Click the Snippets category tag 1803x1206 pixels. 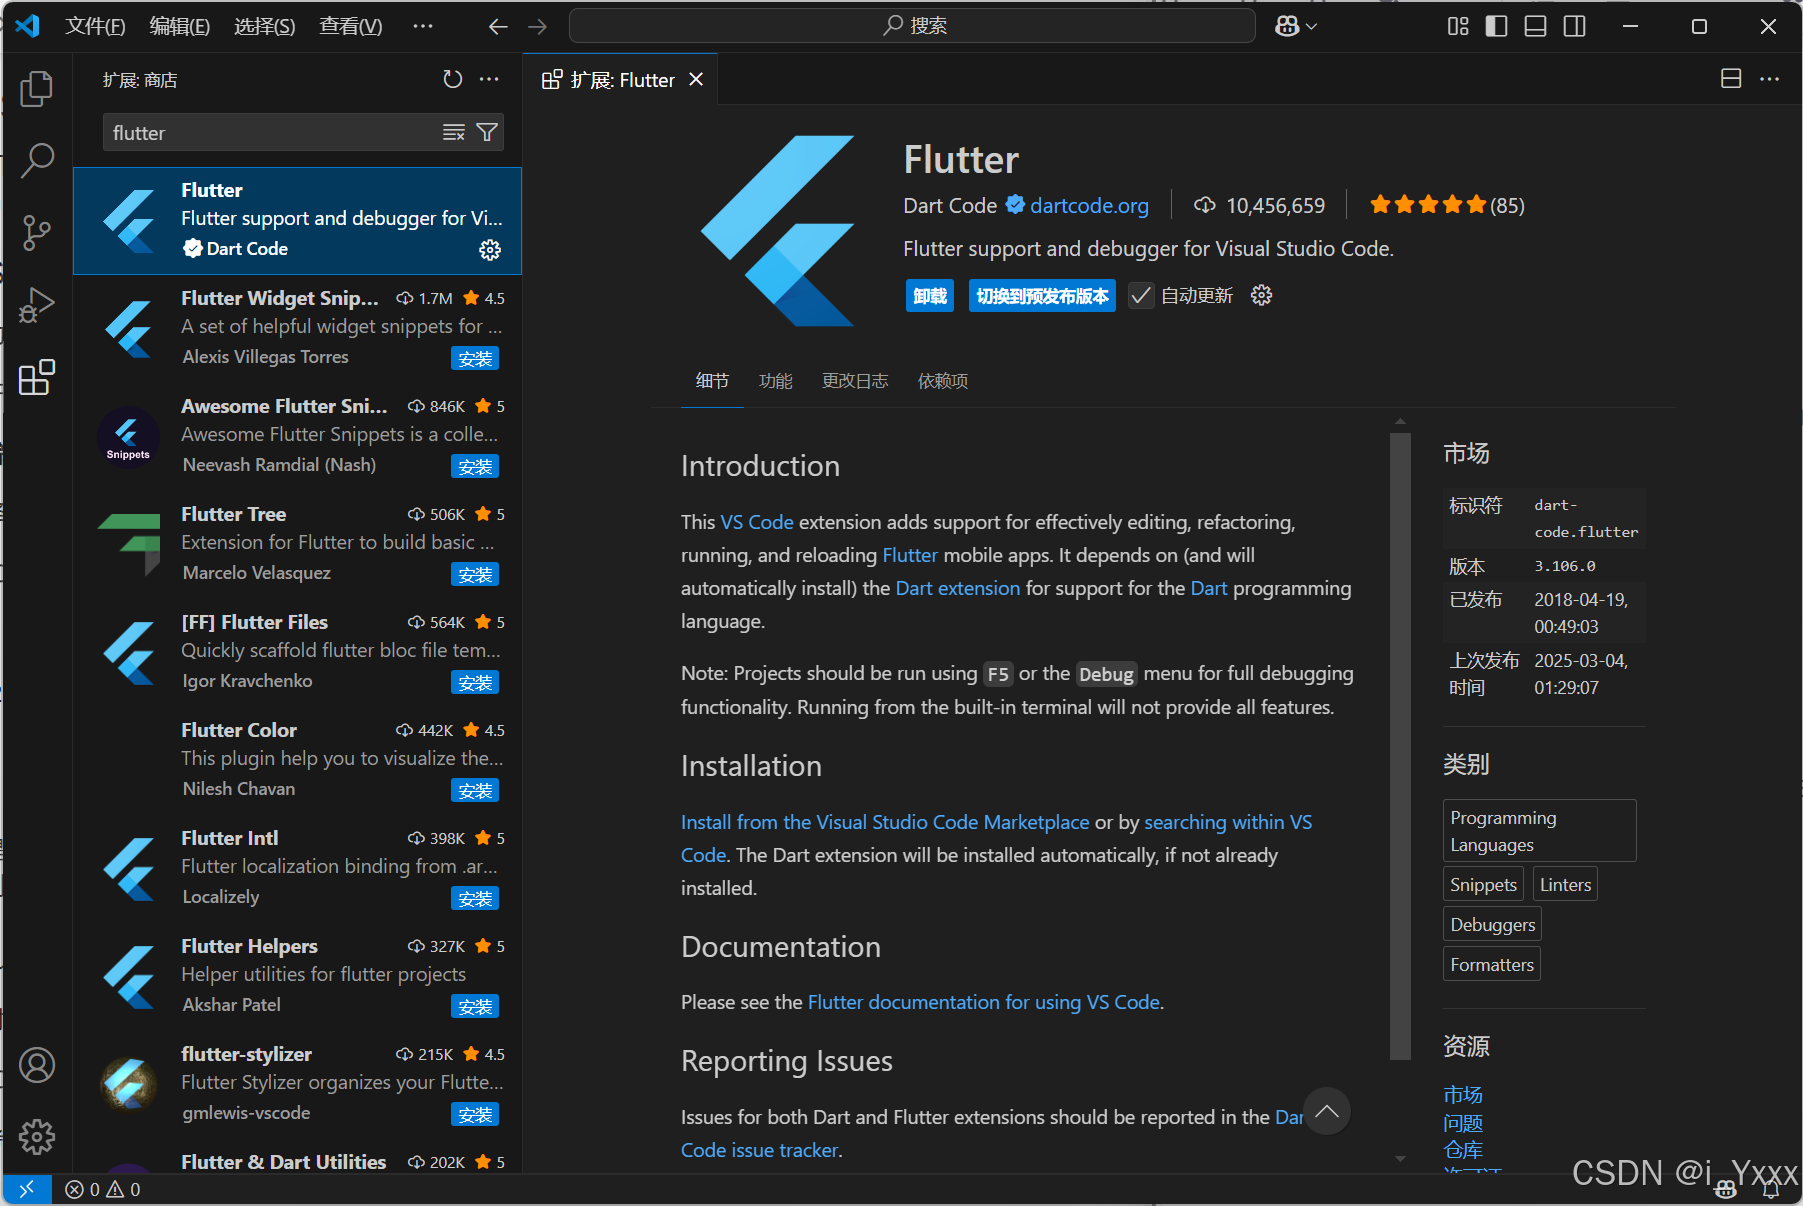coord(1483,885)
